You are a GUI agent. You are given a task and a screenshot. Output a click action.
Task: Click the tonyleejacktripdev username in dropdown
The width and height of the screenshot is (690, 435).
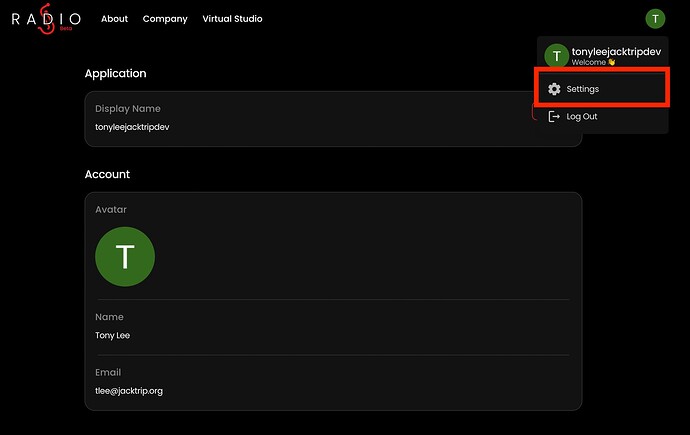pyautogui.click(x=616, y=51)
